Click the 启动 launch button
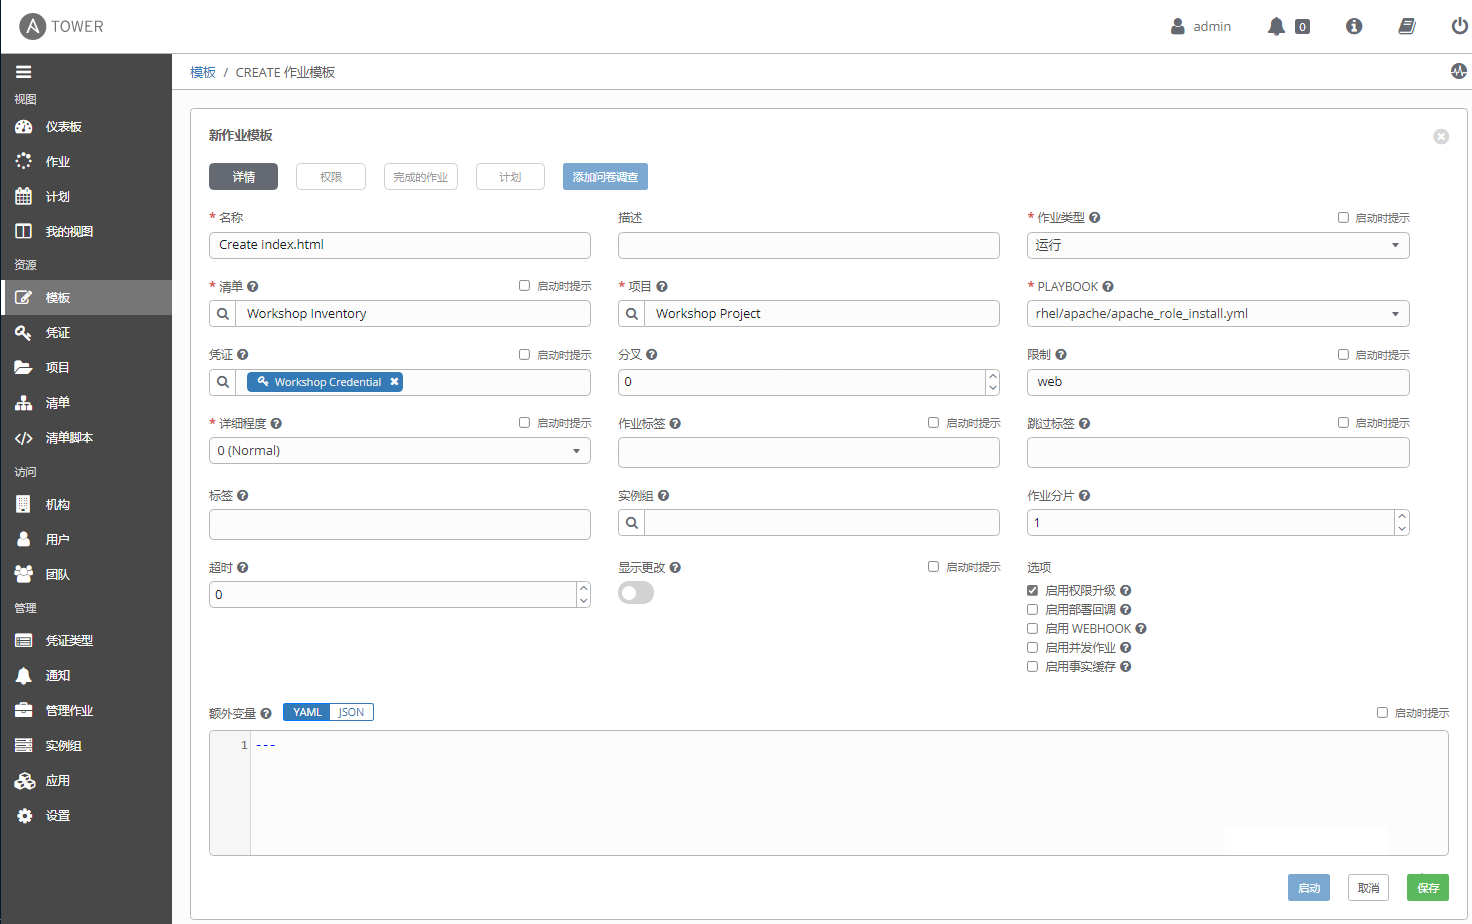This screenshot has height=924, width=1472. (x=1309, y=888)
